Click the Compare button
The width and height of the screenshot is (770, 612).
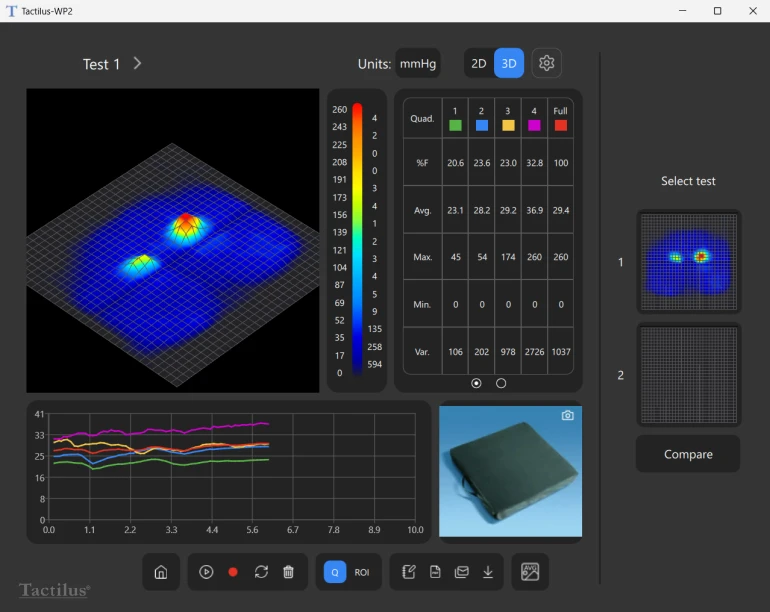688,454
